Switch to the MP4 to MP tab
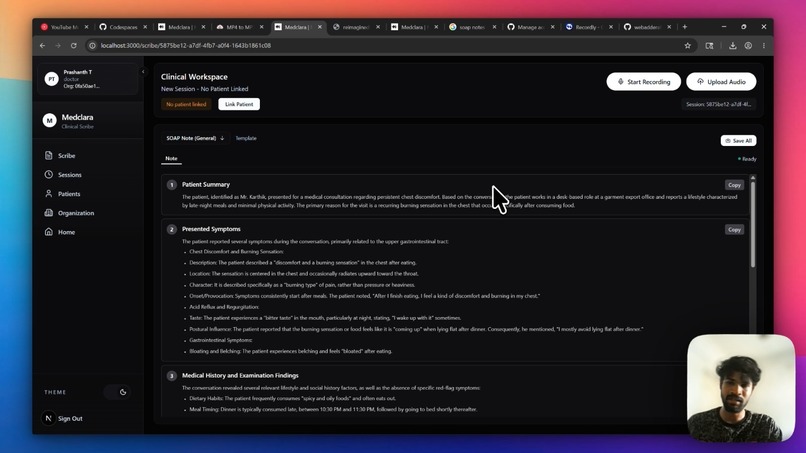Image resolution: width=806 pixels, height=453 pixels. [239, 27]
